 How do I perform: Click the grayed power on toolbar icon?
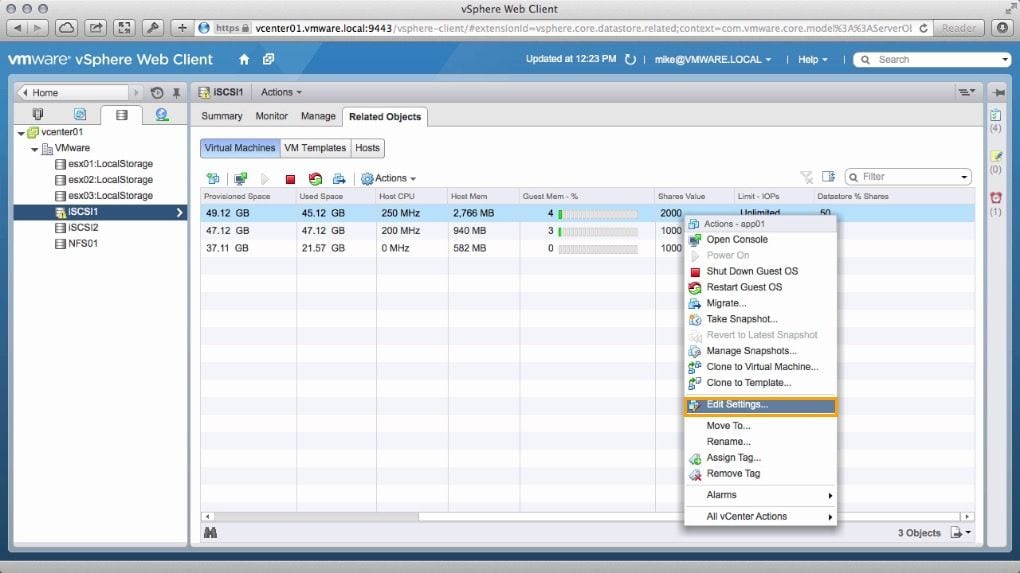(x=265, y=178)
